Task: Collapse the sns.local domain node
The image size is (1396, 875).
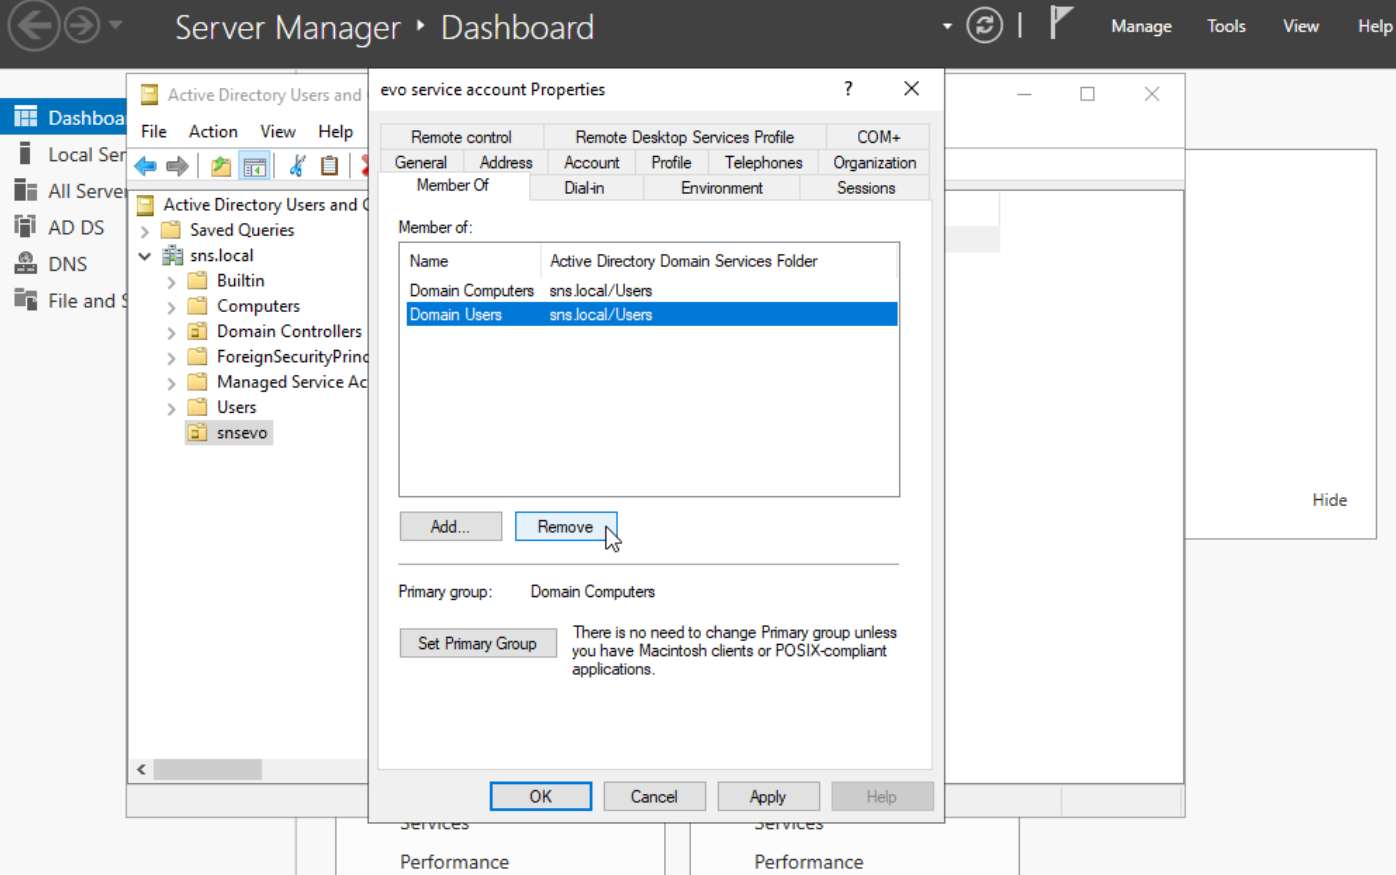Action: (x=145, y=256)
